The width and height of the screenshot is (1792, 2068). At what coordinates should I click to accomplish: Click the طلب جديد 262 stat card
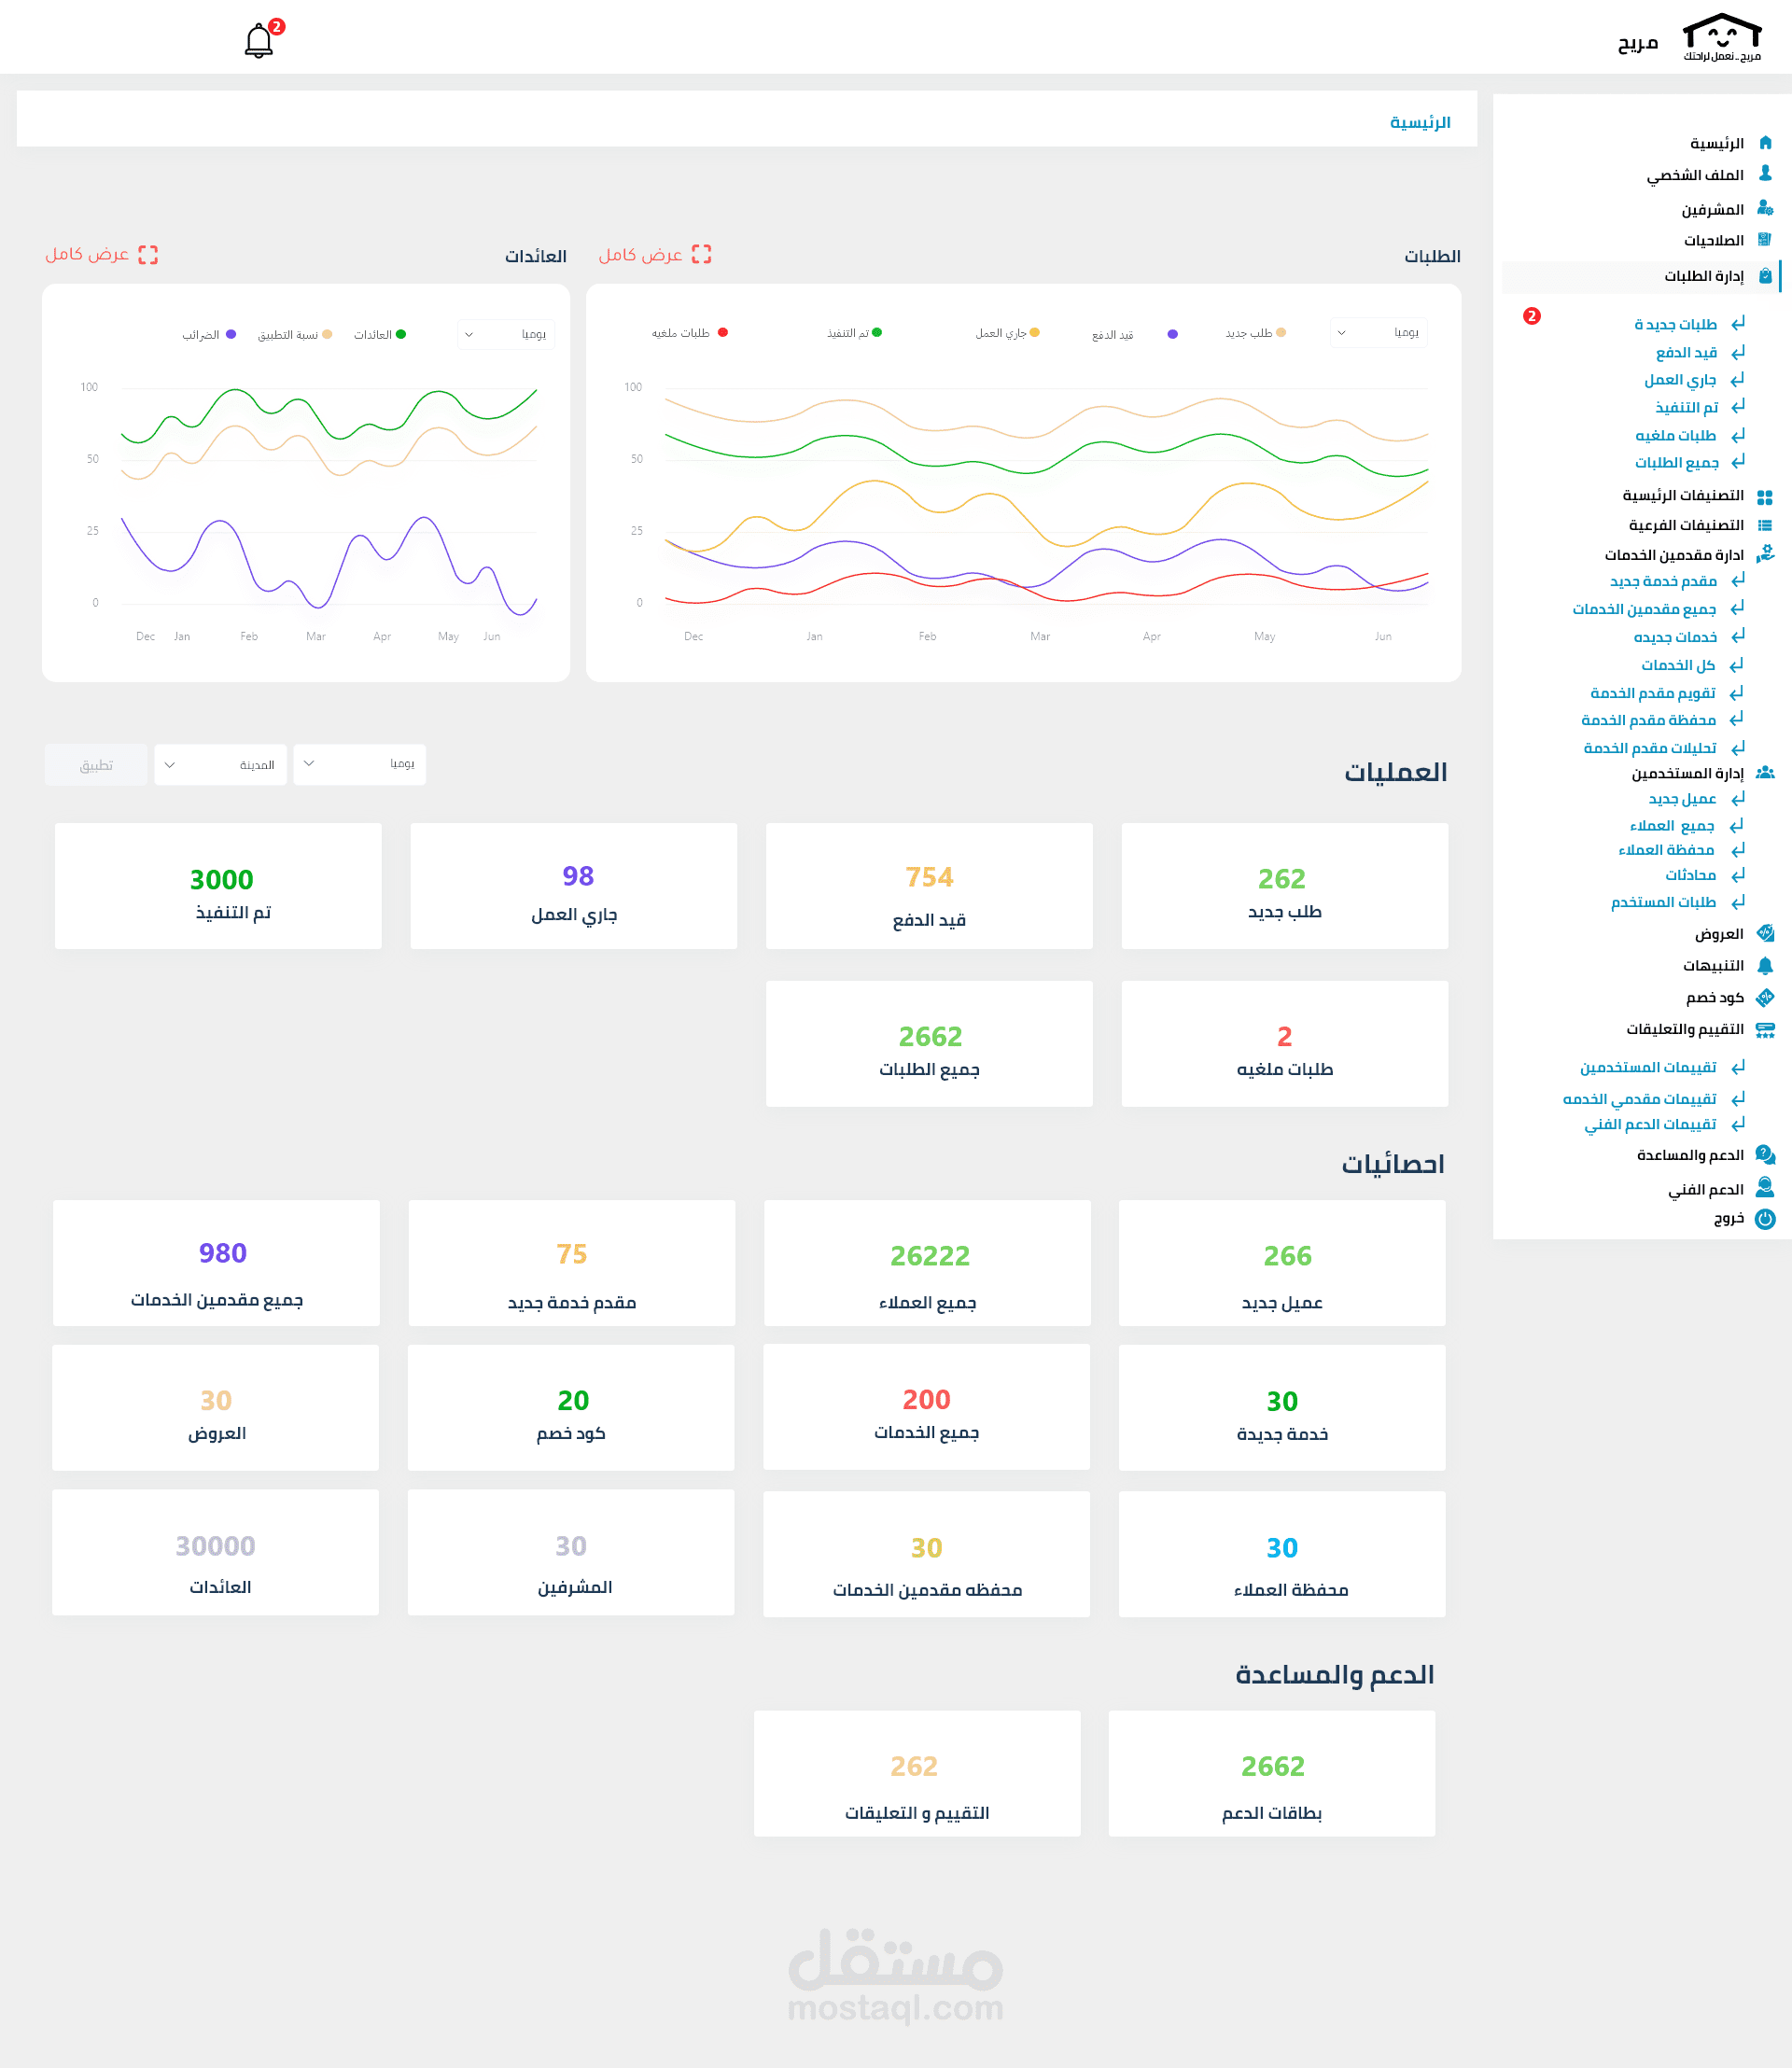coord(1284,887)
